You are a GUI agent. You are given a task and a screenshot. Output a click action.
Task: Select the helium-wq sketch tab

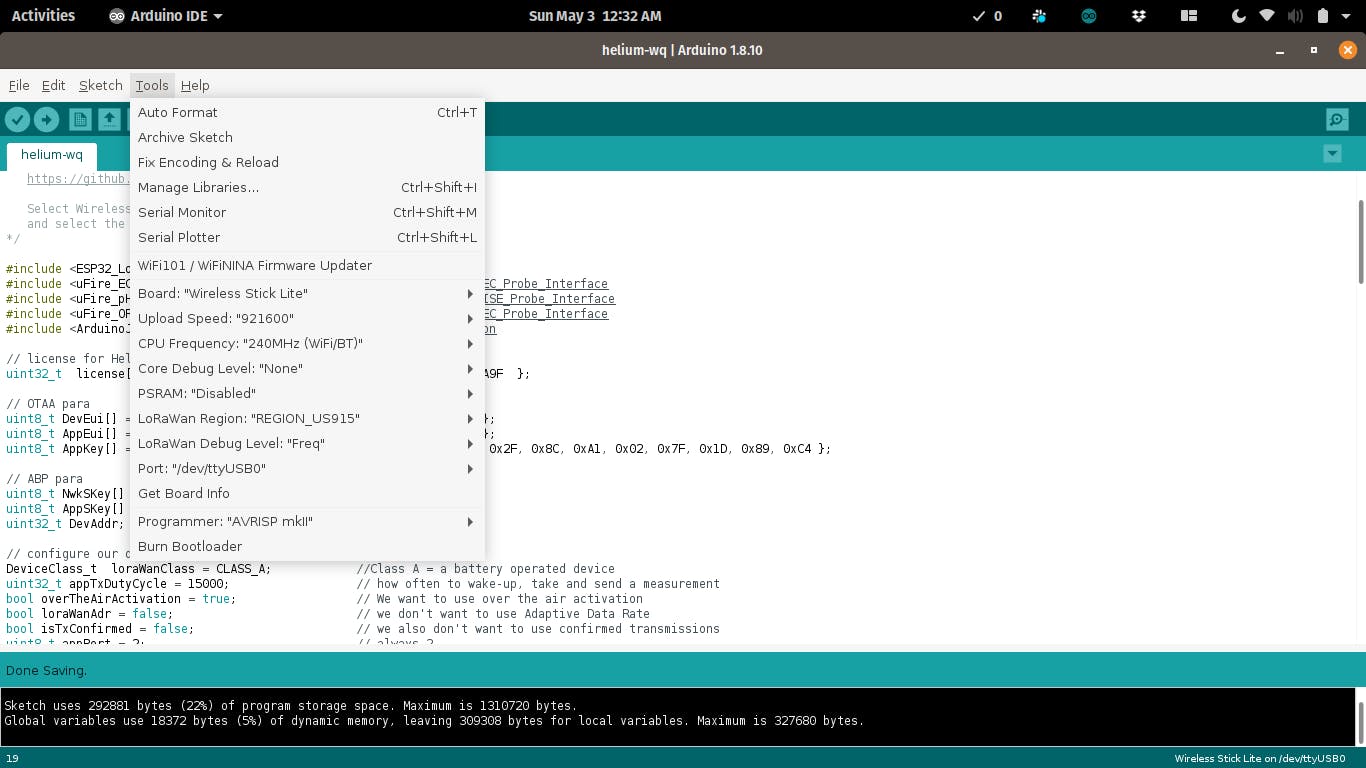tap(52, 155)
